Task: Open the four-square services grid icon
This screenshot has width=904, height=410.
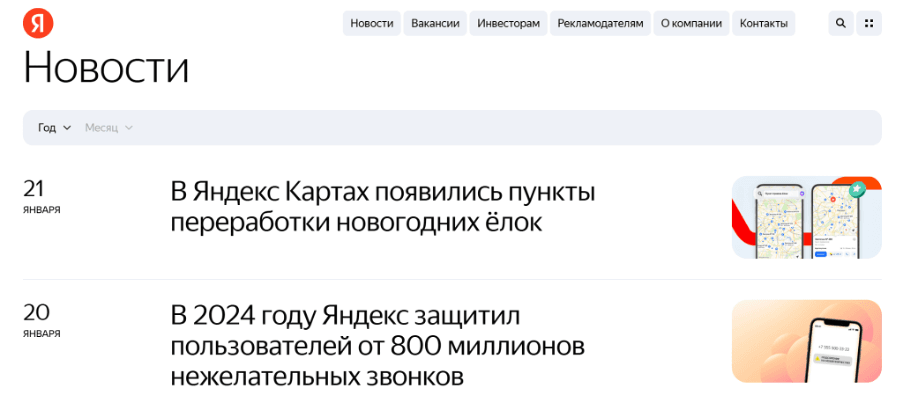Action: pos(868,23)
